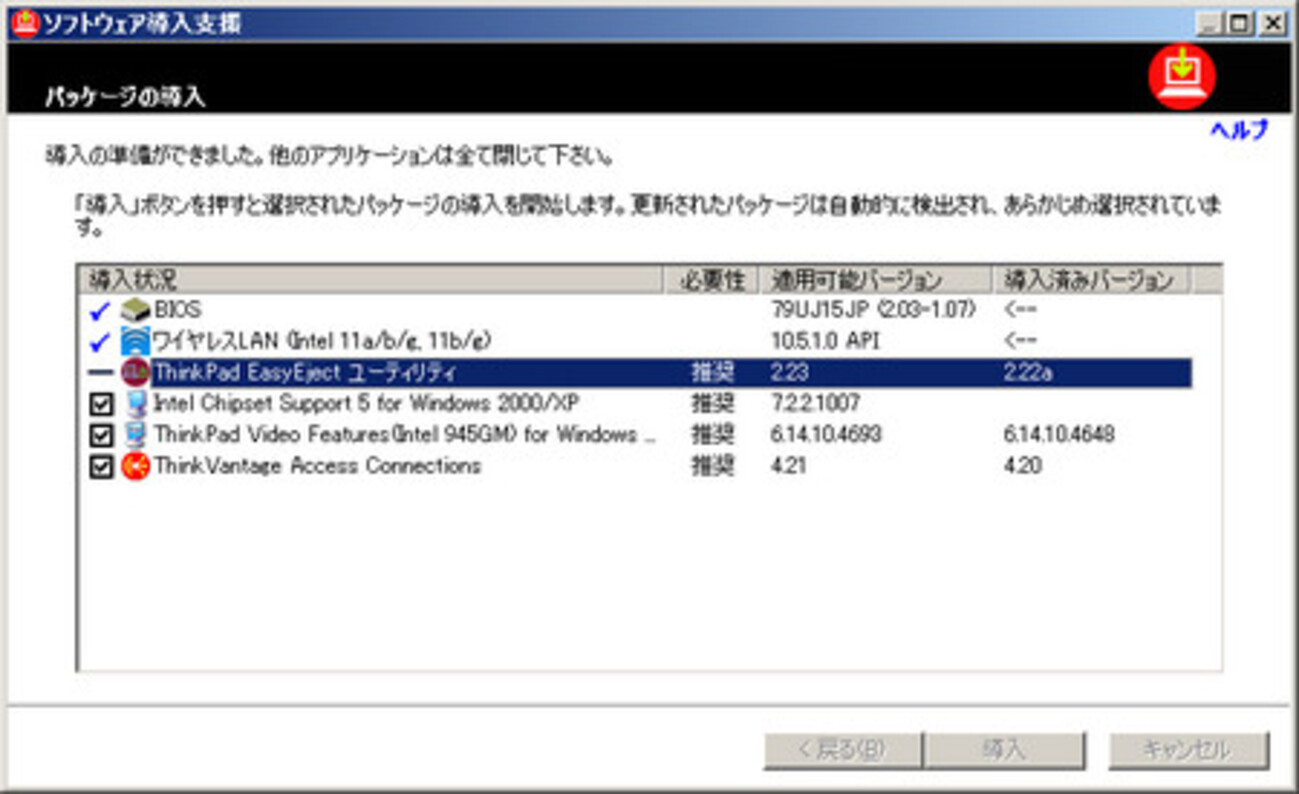Sort by the 導入済みバージョン column header
This screenshot has width=1299, height=794.
coord(1091,279)
